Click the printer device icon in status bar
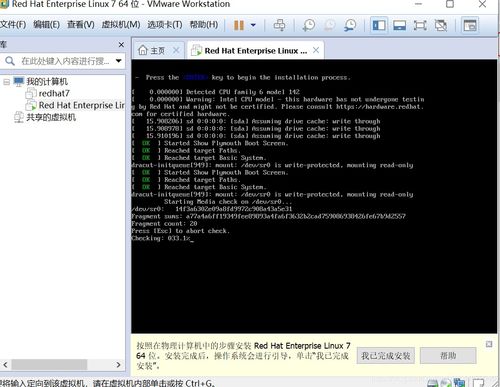This screenshot has width=500, height=387. (433, 383)
